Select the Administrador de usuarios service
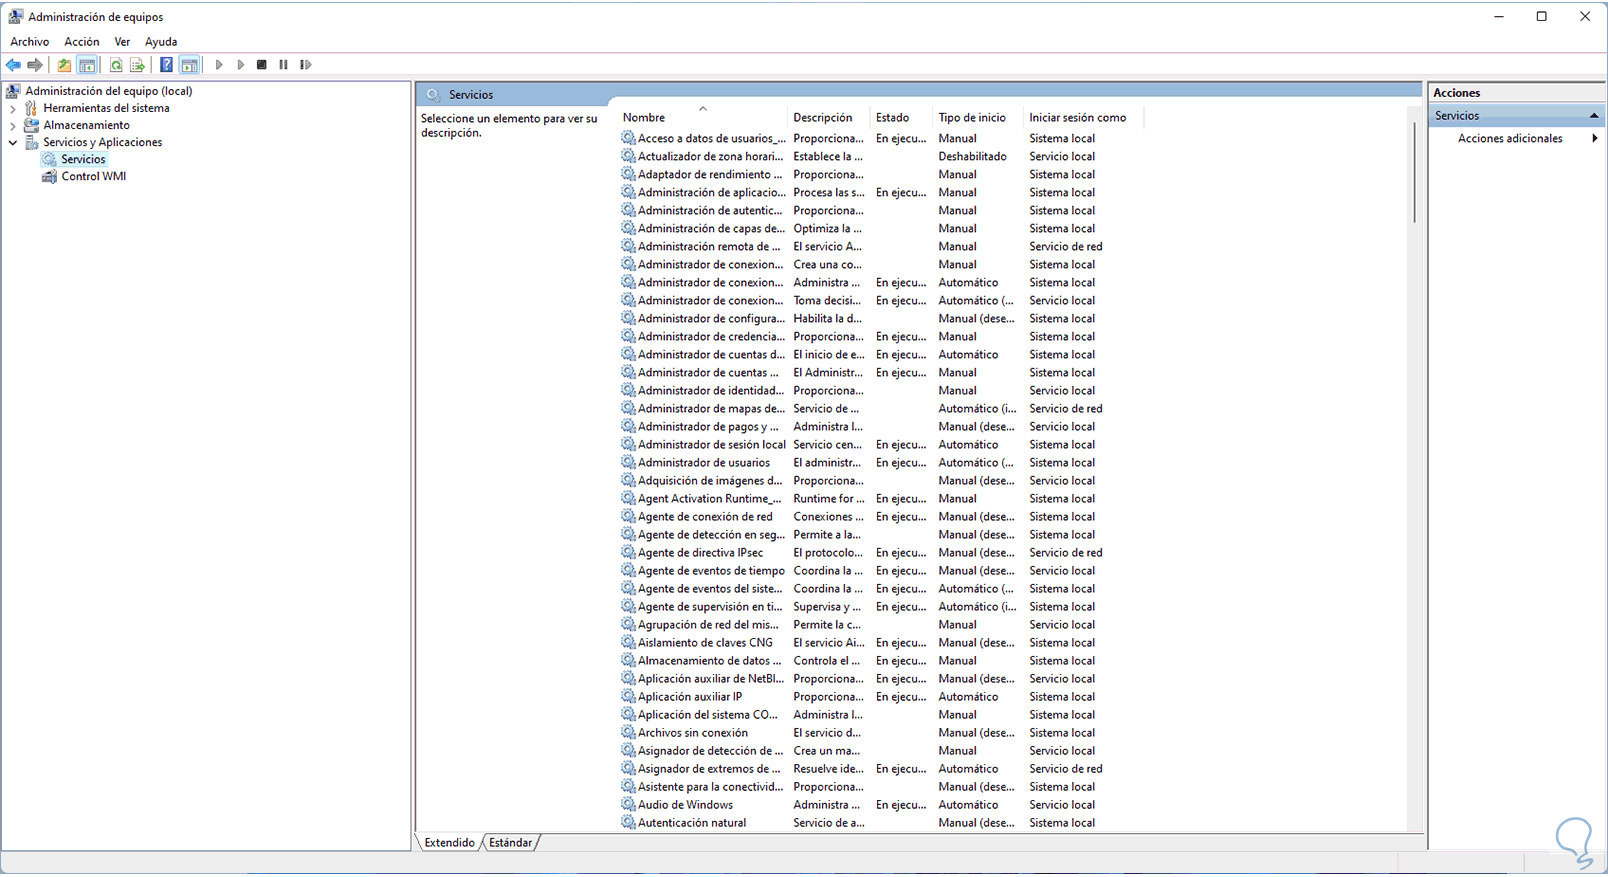The width and height of the screenshot is (1608, 877). click(704, 463)
